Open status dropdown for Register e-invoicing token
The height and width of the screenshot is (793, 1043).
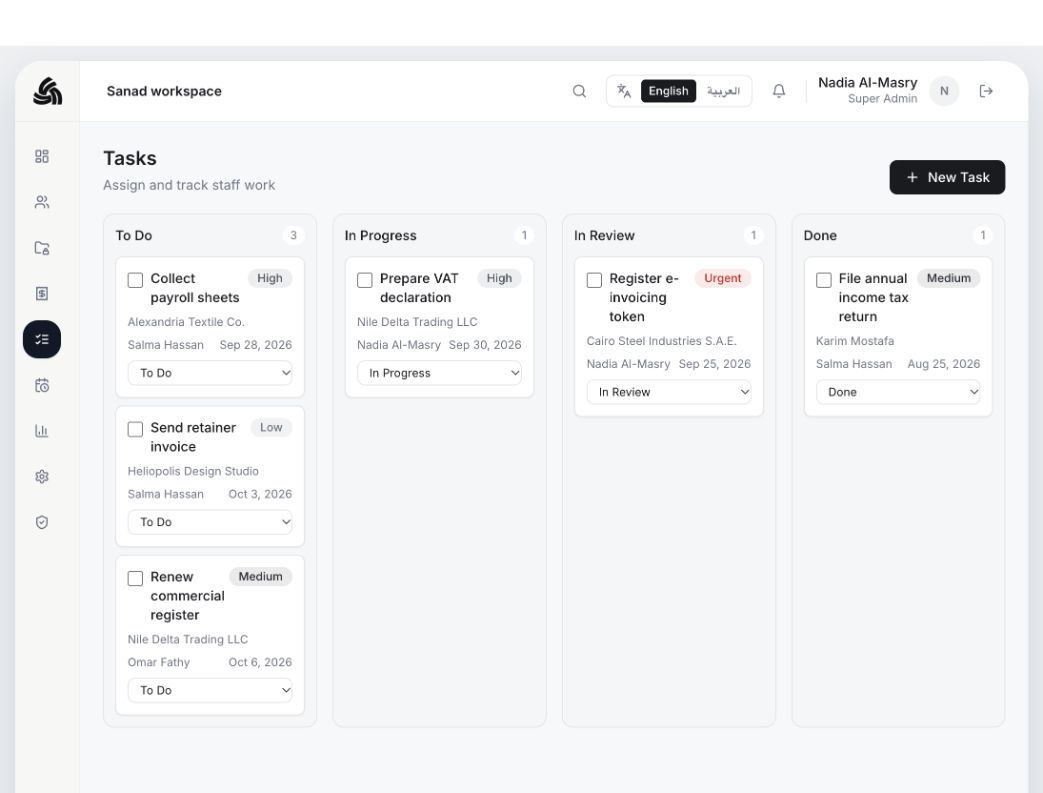pyautogui.click(x=669, y=393)
